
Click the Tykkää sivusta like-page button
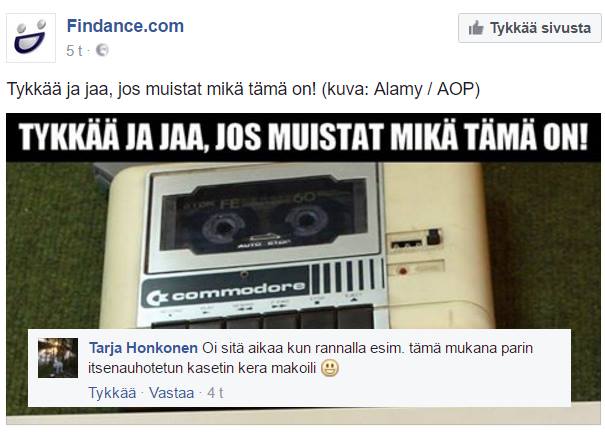(x=529, y=28)
